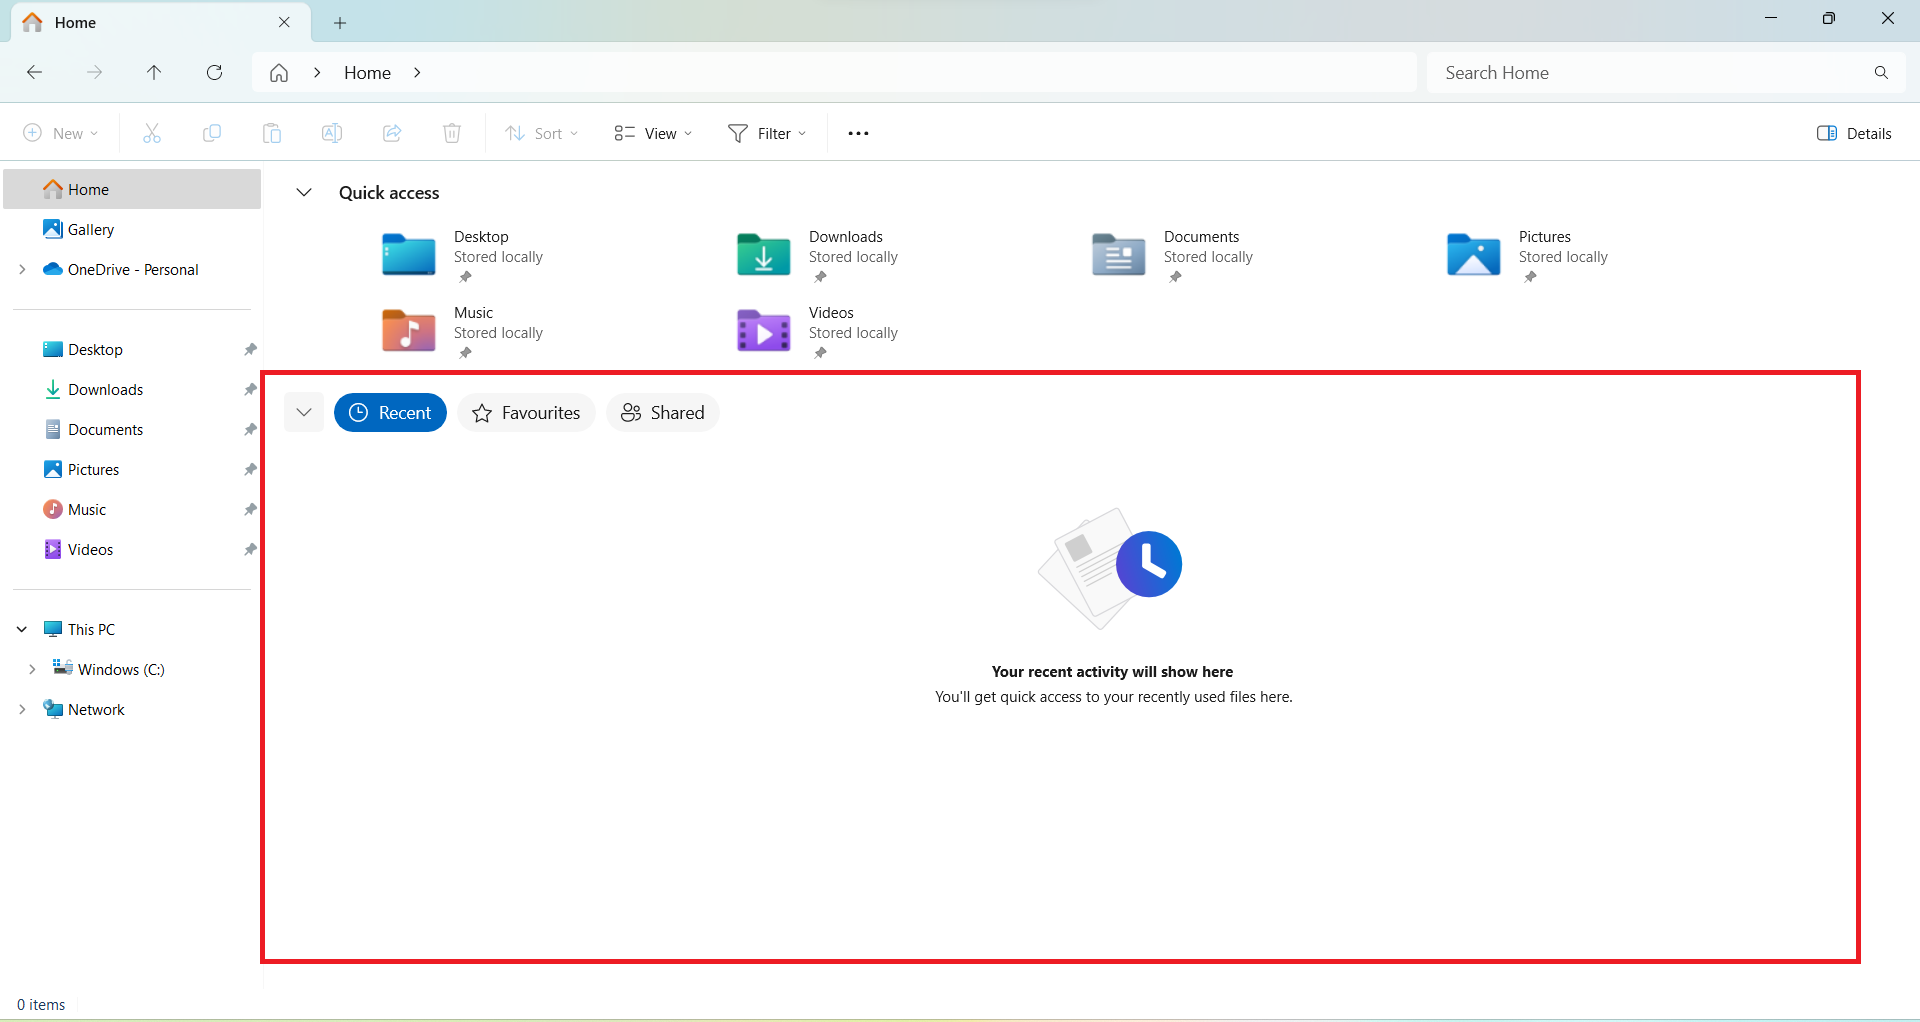Screen dimensions: 1920x1022
Task: Click the New button
Action: 59,132
